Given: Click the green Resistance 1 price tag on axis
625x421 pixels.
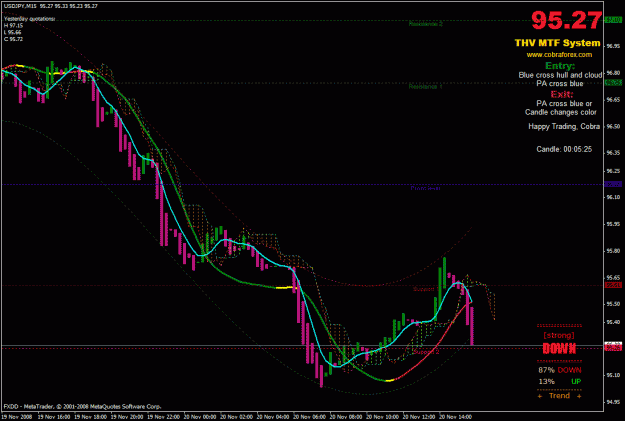Looking at the screenshot, I should click(613, 83).
